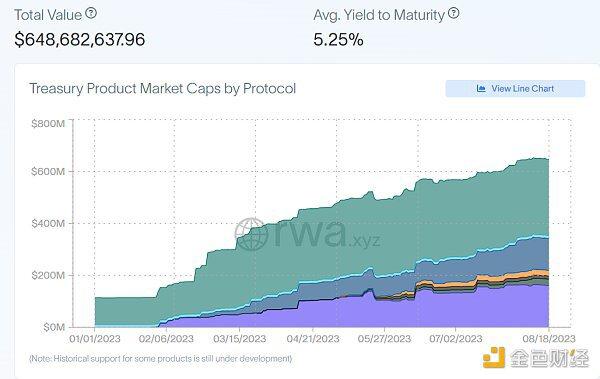Click the 01/01/2023 x-axis date label
This screenshot has height=379, width=600.
(x=95, y=339)
